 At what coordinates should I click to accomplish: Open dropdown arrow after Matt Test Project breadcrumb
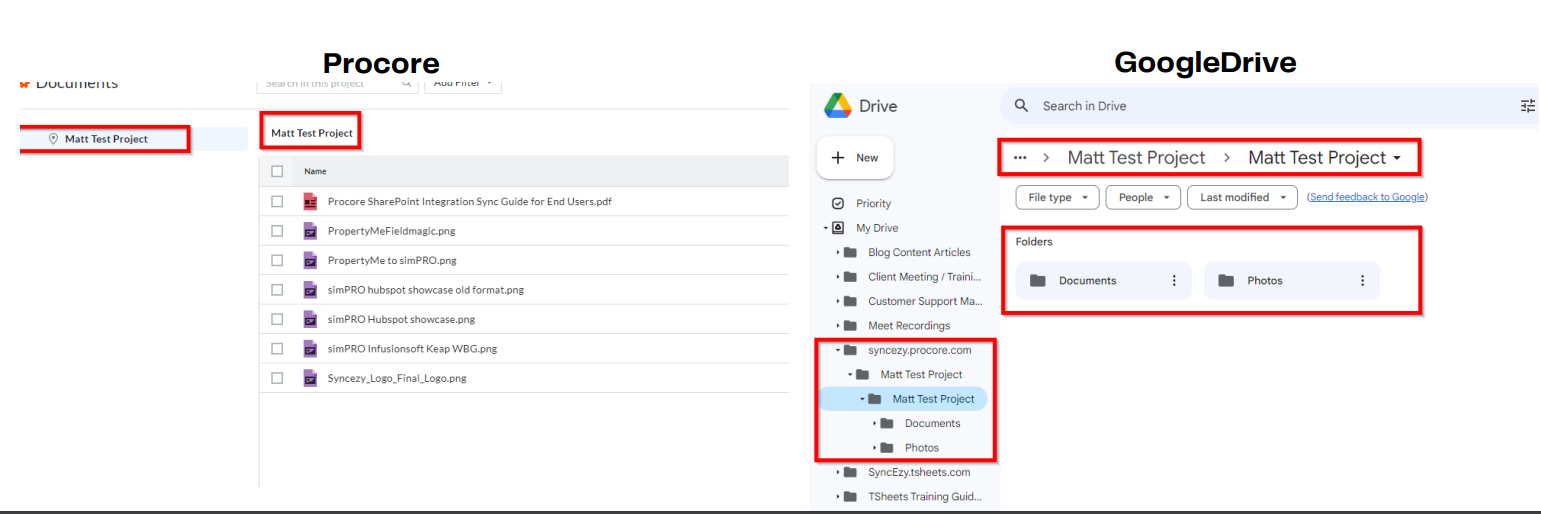(x=1397, y=159)
